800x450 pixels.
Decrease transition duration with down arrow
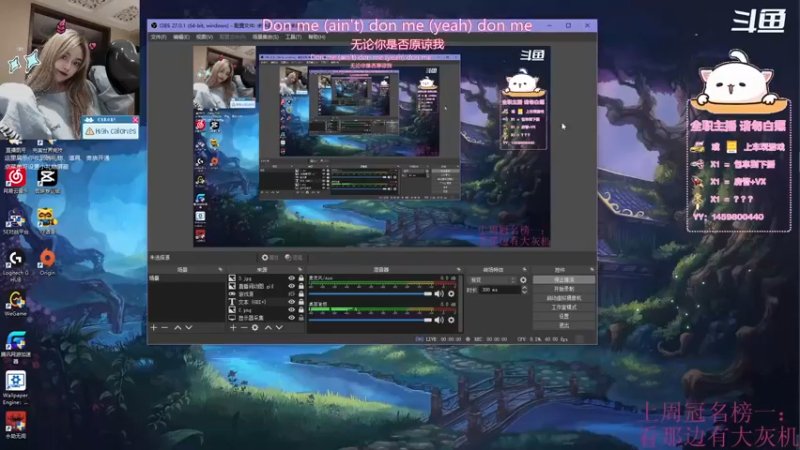[x=524, y=292]
